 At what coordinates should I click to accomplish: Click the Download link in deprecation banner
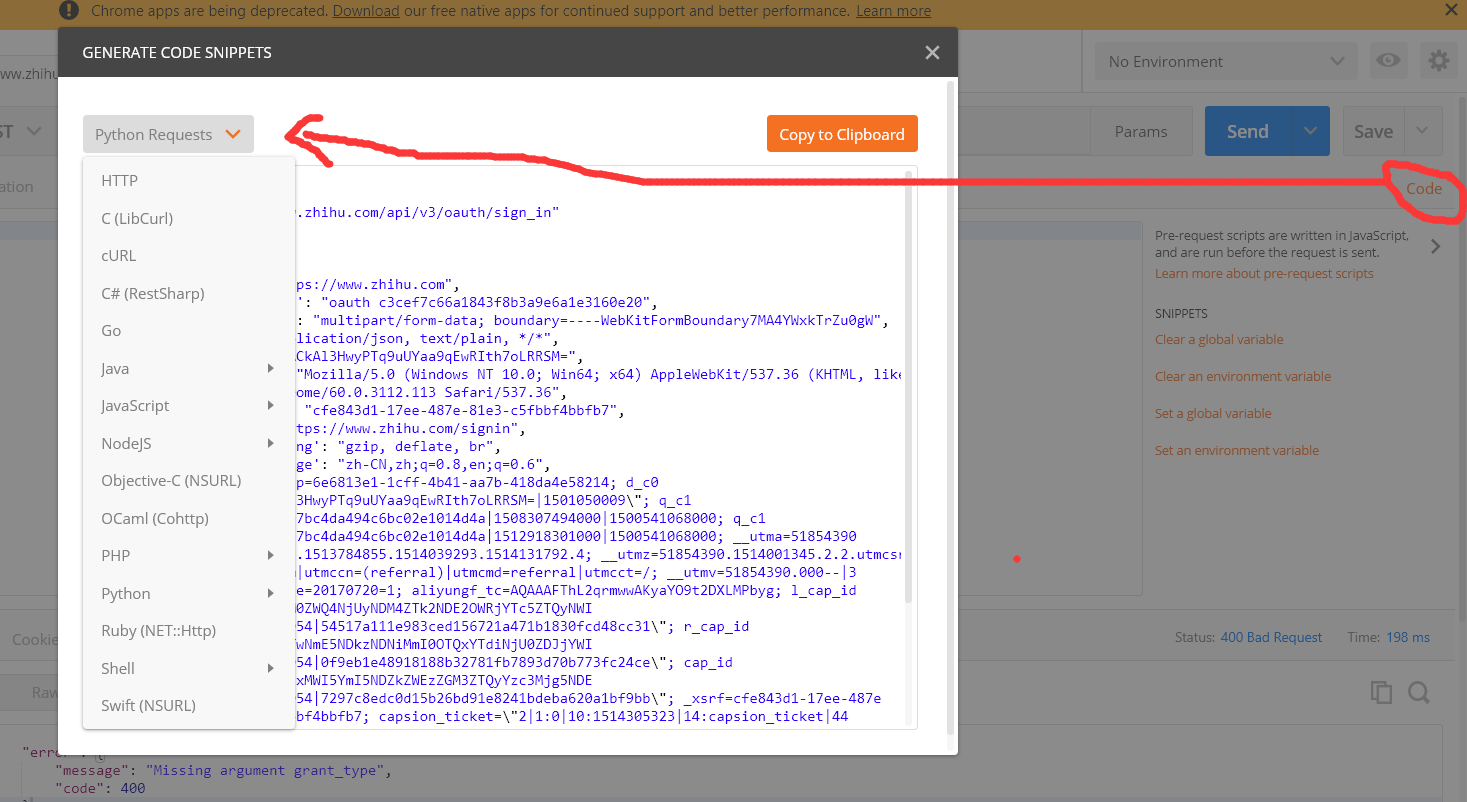pos(366,11)
